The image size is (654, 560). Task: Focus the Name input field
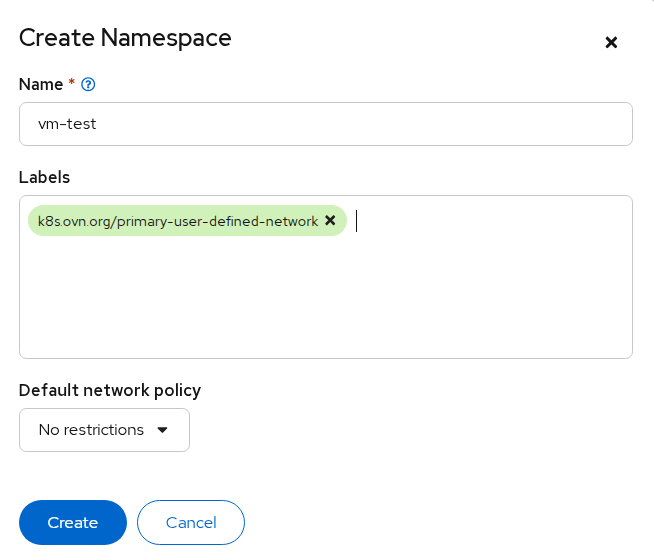click(x=325, y=124)
